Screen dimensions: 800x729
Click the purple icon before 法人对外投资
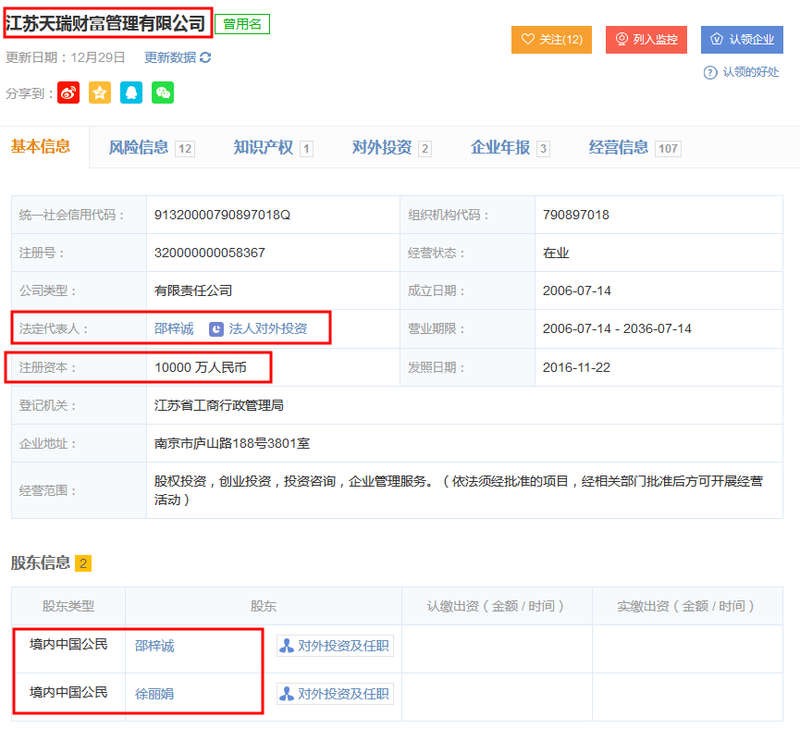tap(216, 329)
